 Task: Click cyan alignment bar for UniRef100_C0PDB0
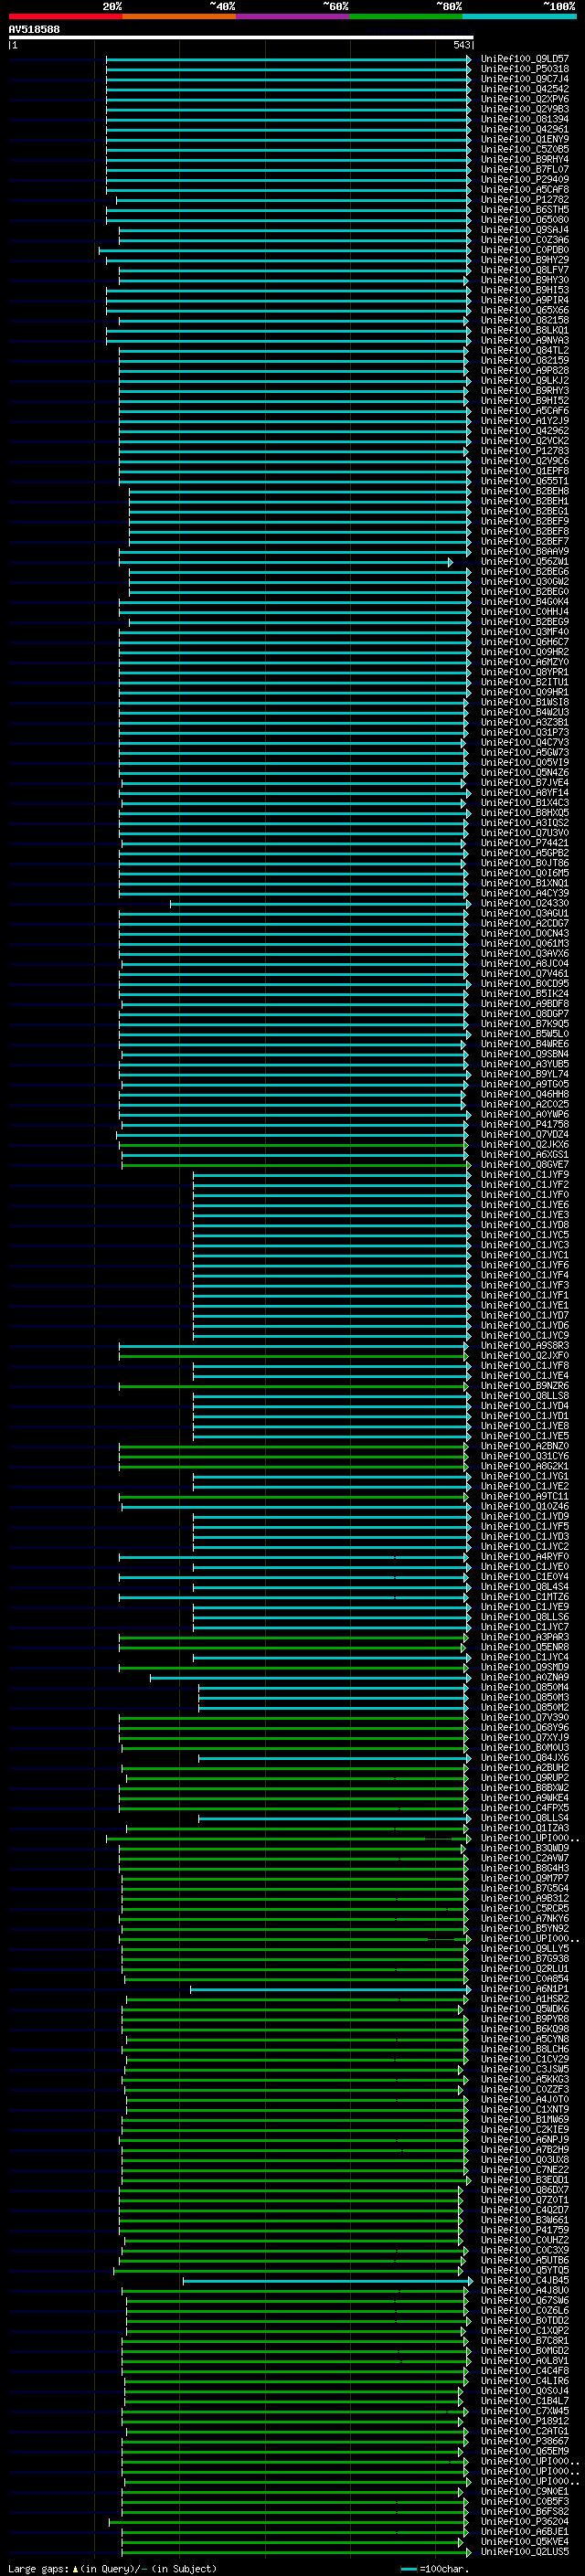(x=284, y=250)
